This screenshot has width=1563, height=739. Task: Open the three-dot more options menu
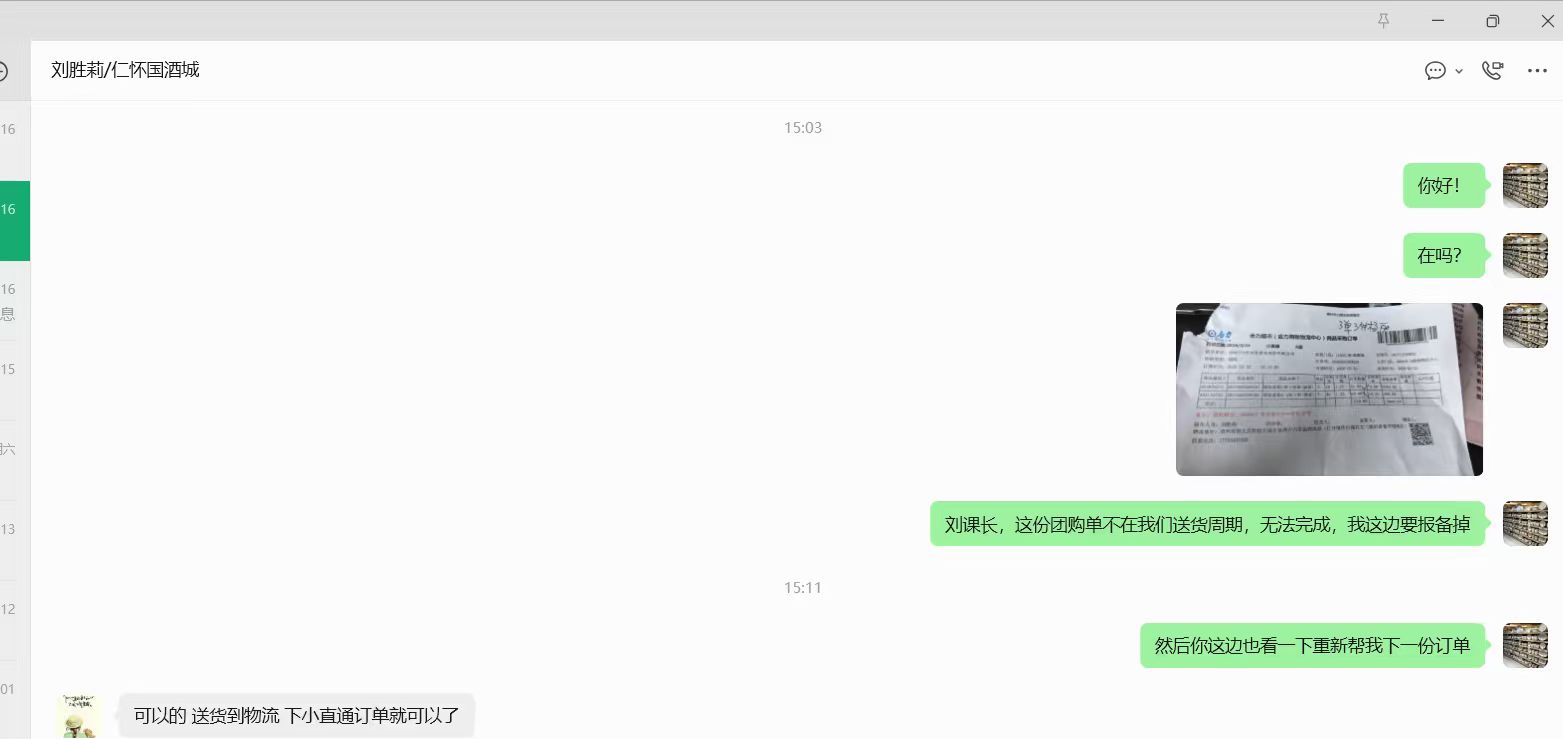(1537, 71)
